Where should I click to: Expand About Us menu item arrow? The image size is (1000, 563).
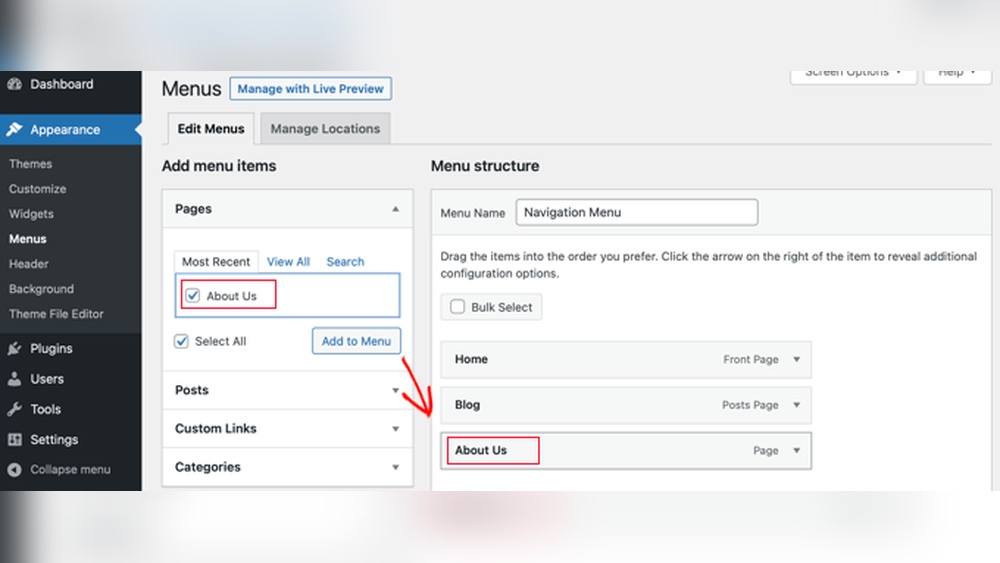click(797, 451)
